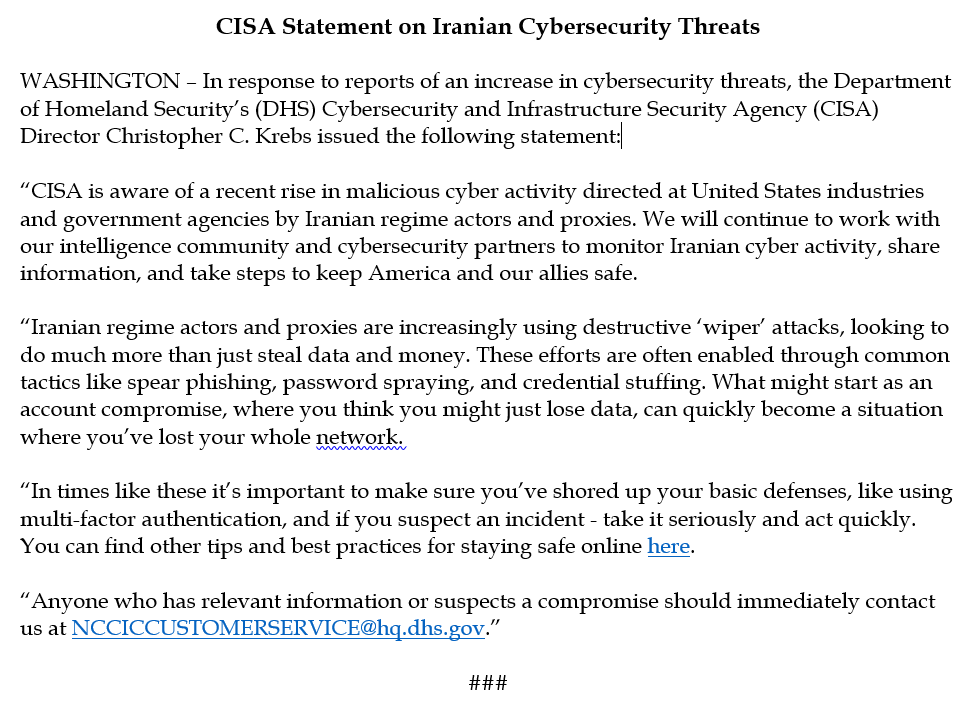Screen dimensions: 972x710
Task: Click the "###" end-of-document marker
Action: click(x=488, y=684)
